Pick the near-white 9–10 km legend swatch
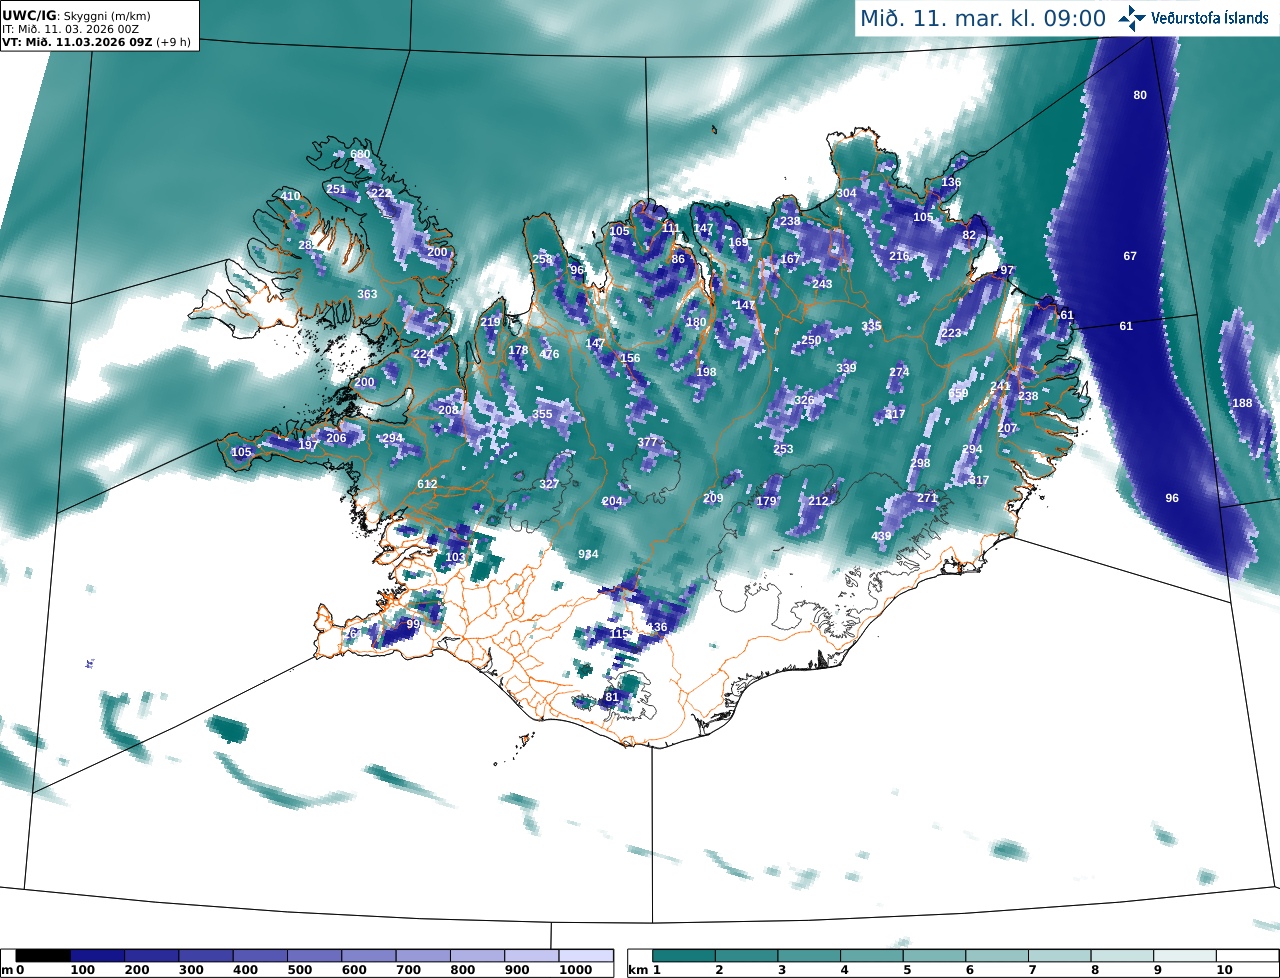 click(1185, 956)
